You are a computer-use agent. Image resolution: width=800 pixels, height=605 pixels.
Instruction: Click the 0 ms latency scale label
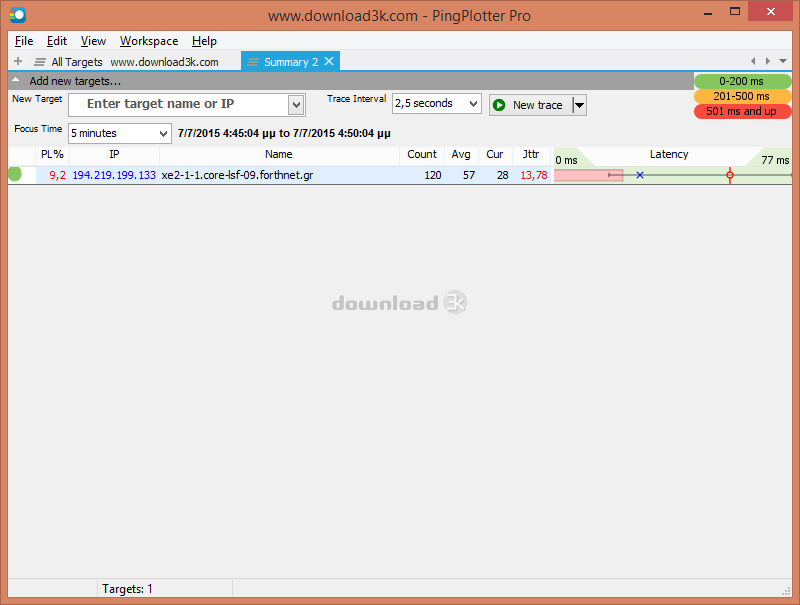(566, 160)
